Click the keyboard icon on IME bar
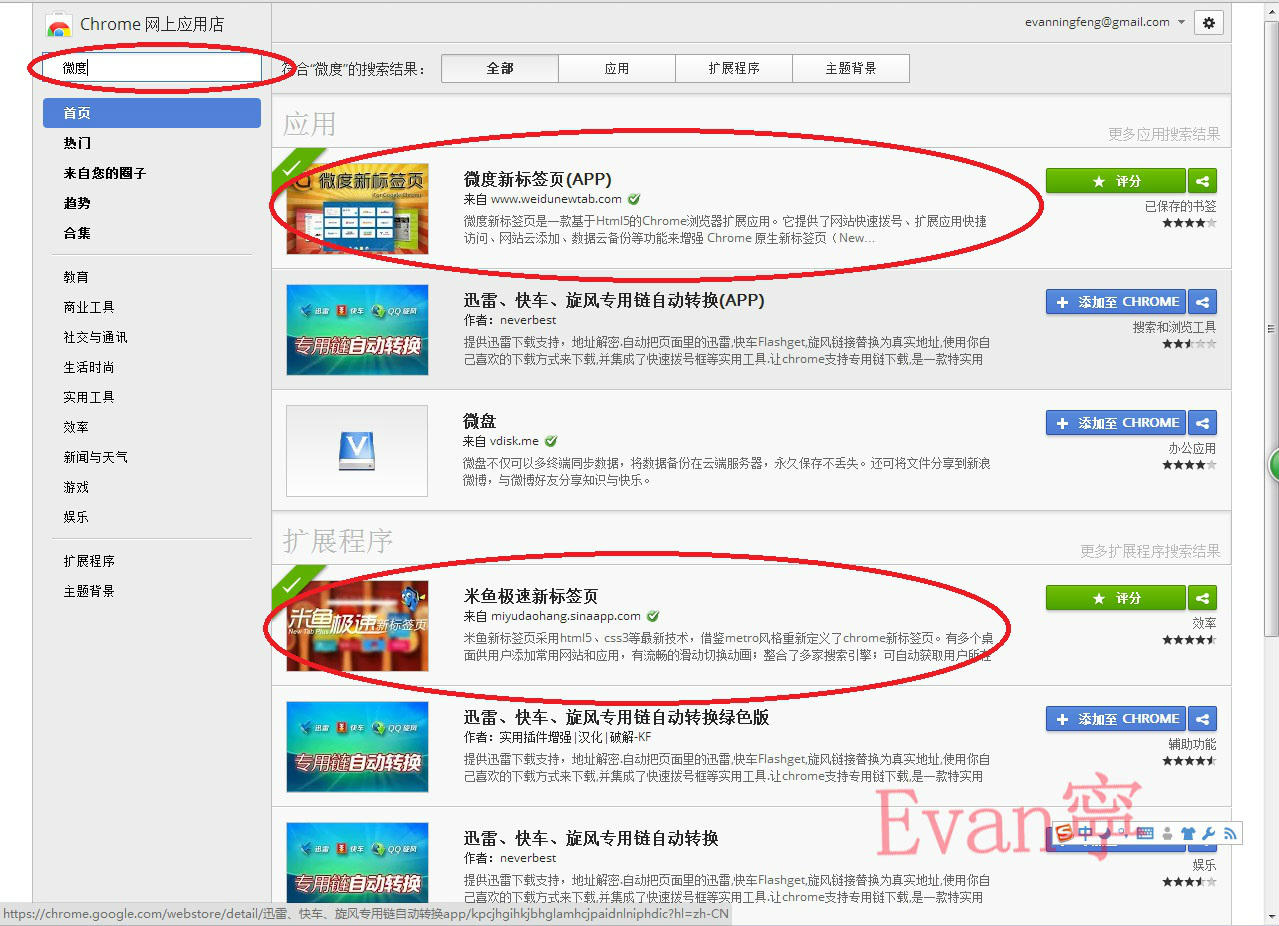The height and width of the screenshot is (926, 1279). pos(1145,833)
